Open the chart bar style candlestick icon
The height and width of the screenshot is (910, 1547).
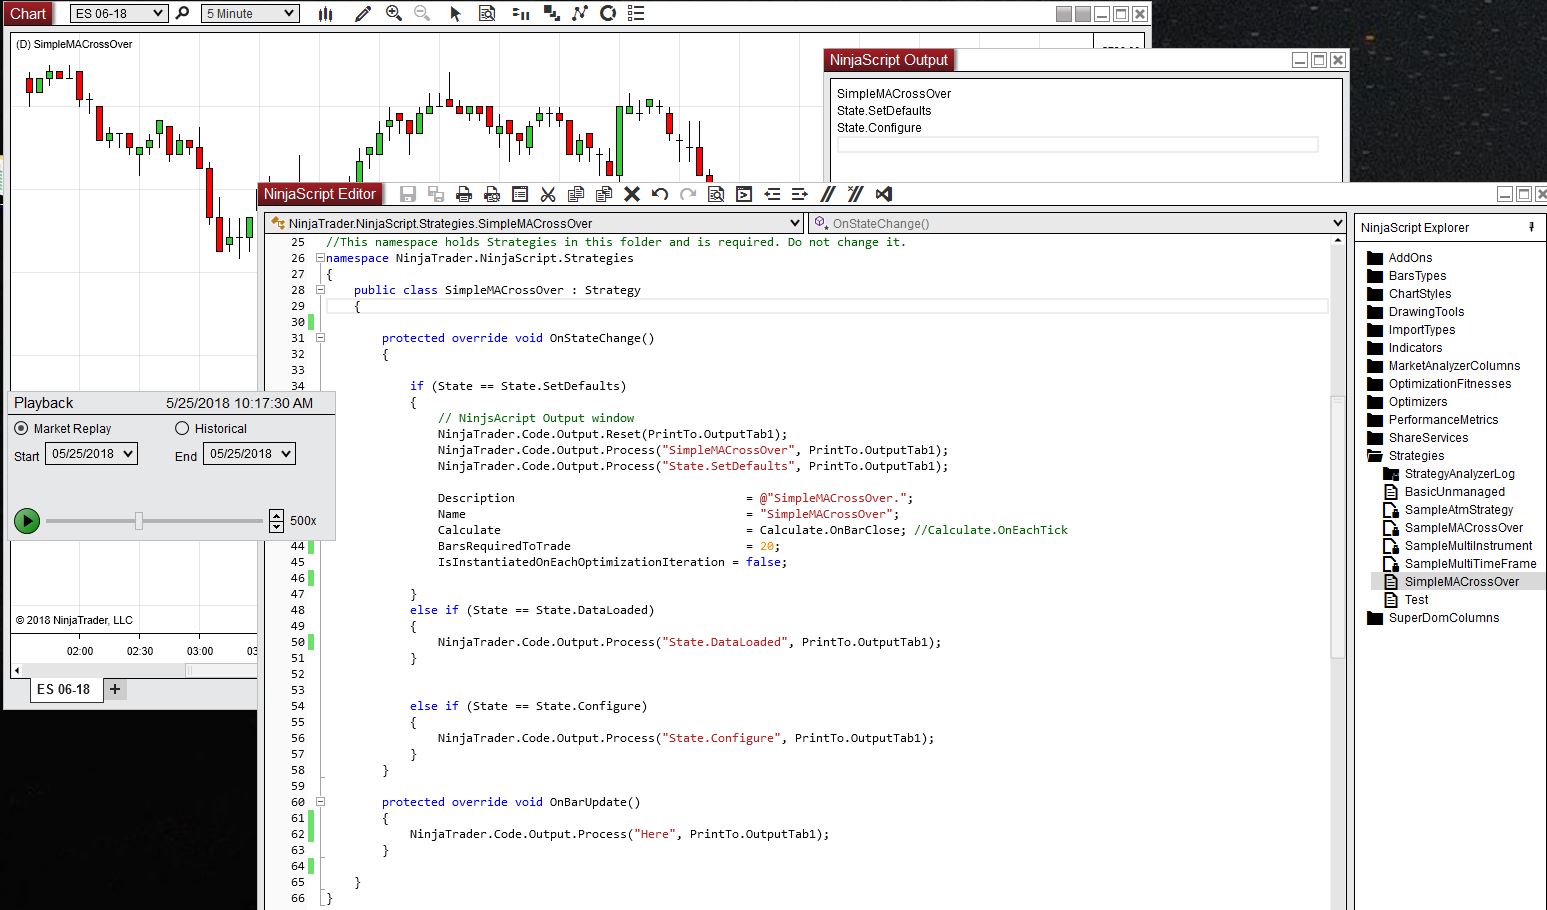326,13
